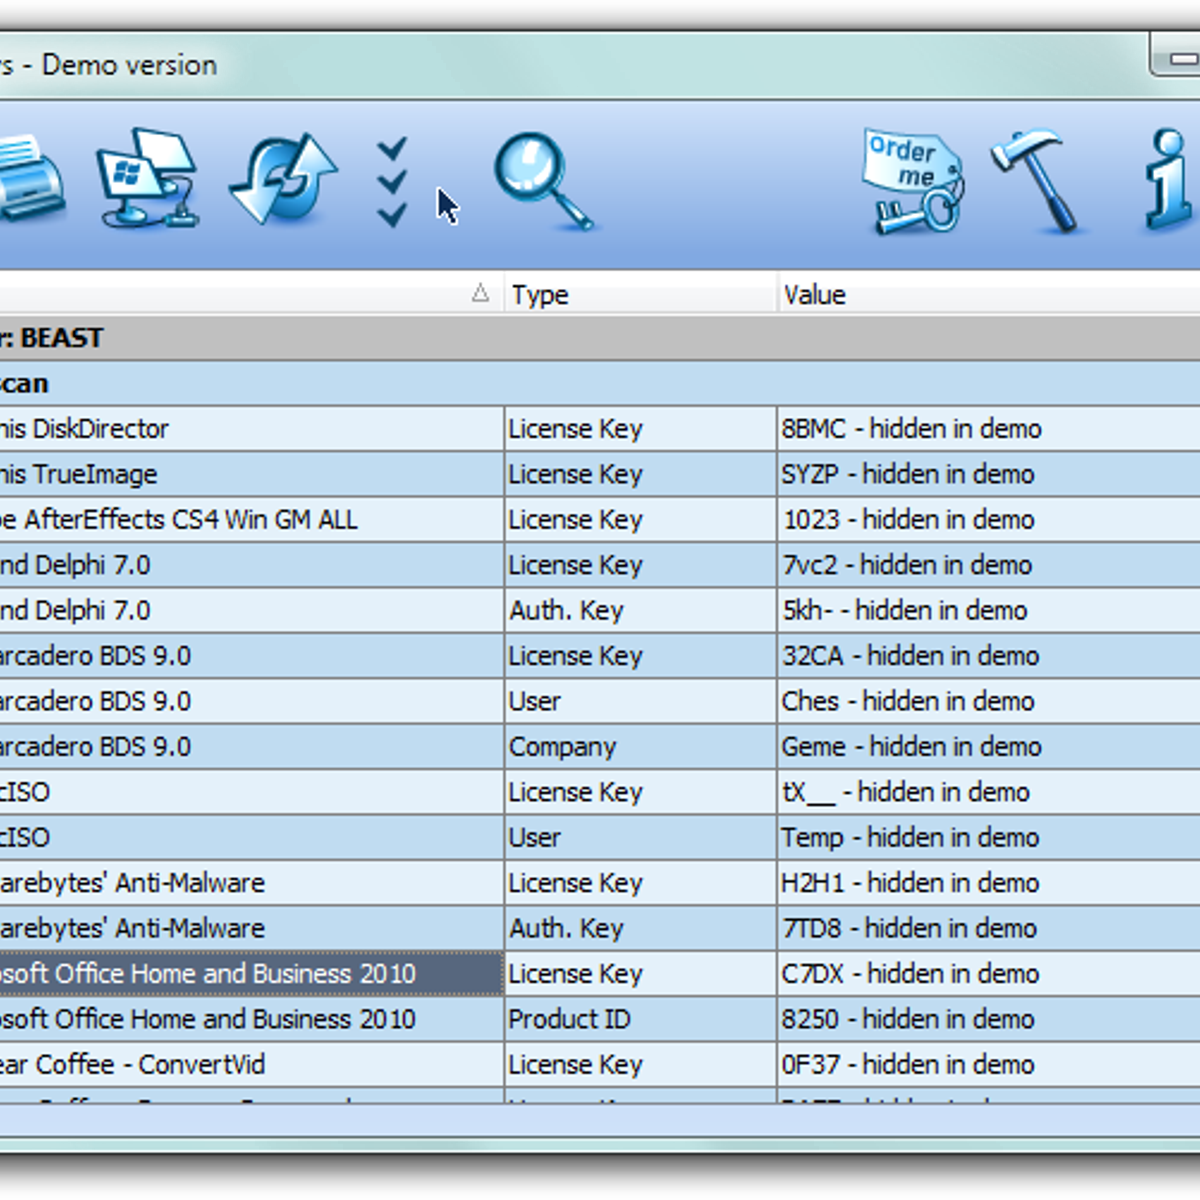Click the value '32CA - hidden in demo'
Viewport: 1200px width, 1200px height.
click(x=910, y=656)
